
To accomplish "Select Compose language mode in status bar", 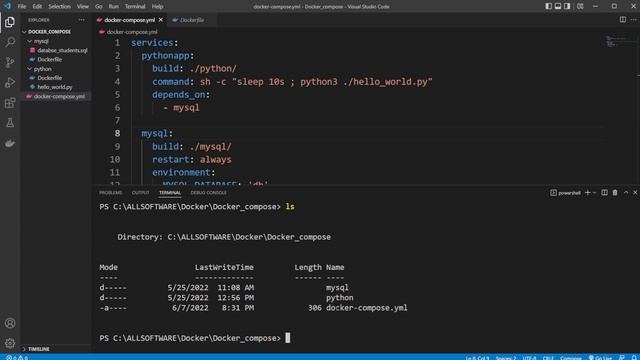I will coord(570,358).
